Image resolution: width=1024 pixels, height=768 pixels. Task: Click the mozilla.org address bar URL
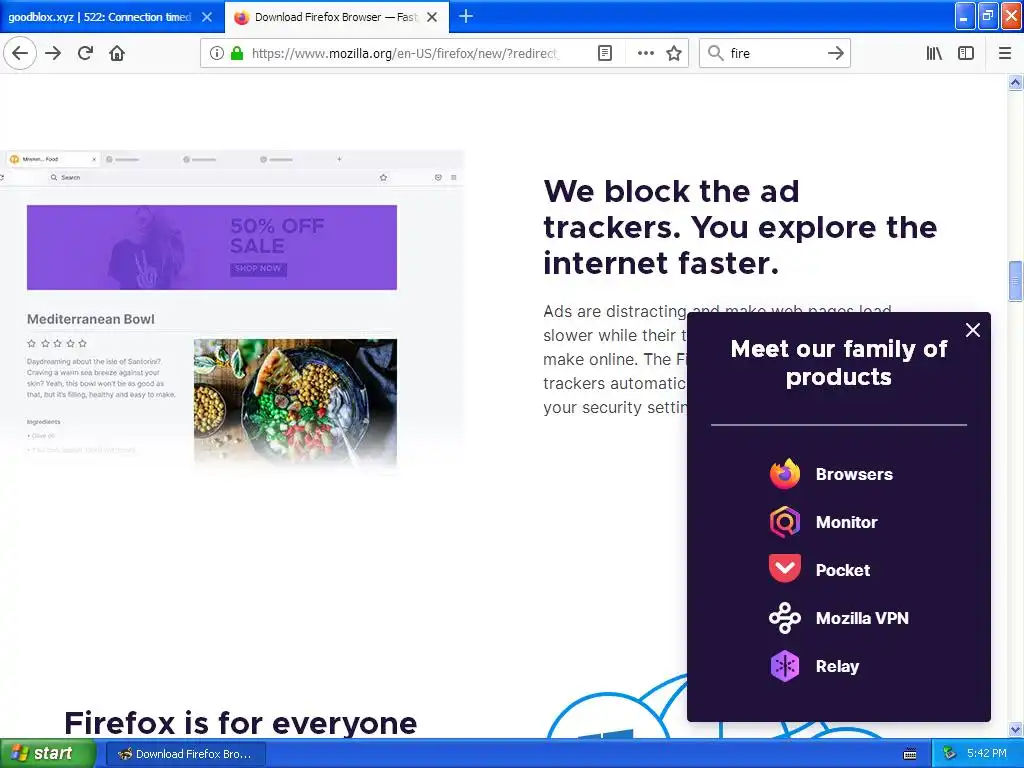pyautogui.click(x=405, y=53)
